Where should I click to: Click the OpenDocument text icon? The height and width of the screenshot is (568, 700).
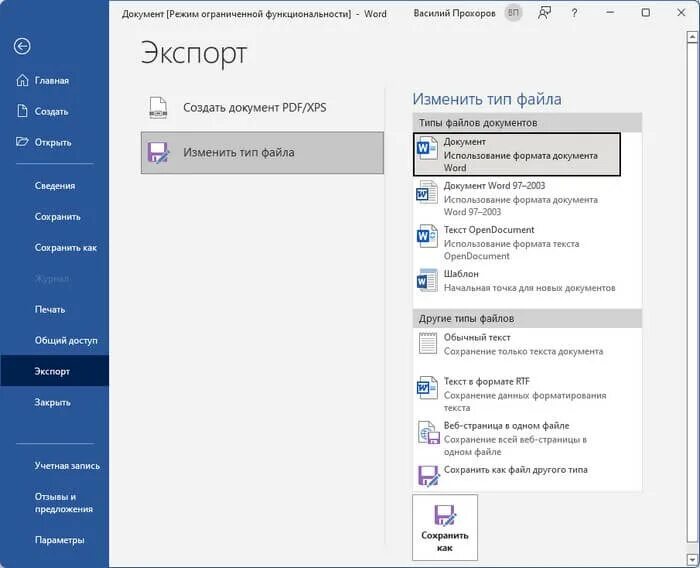tap(427, 236)
